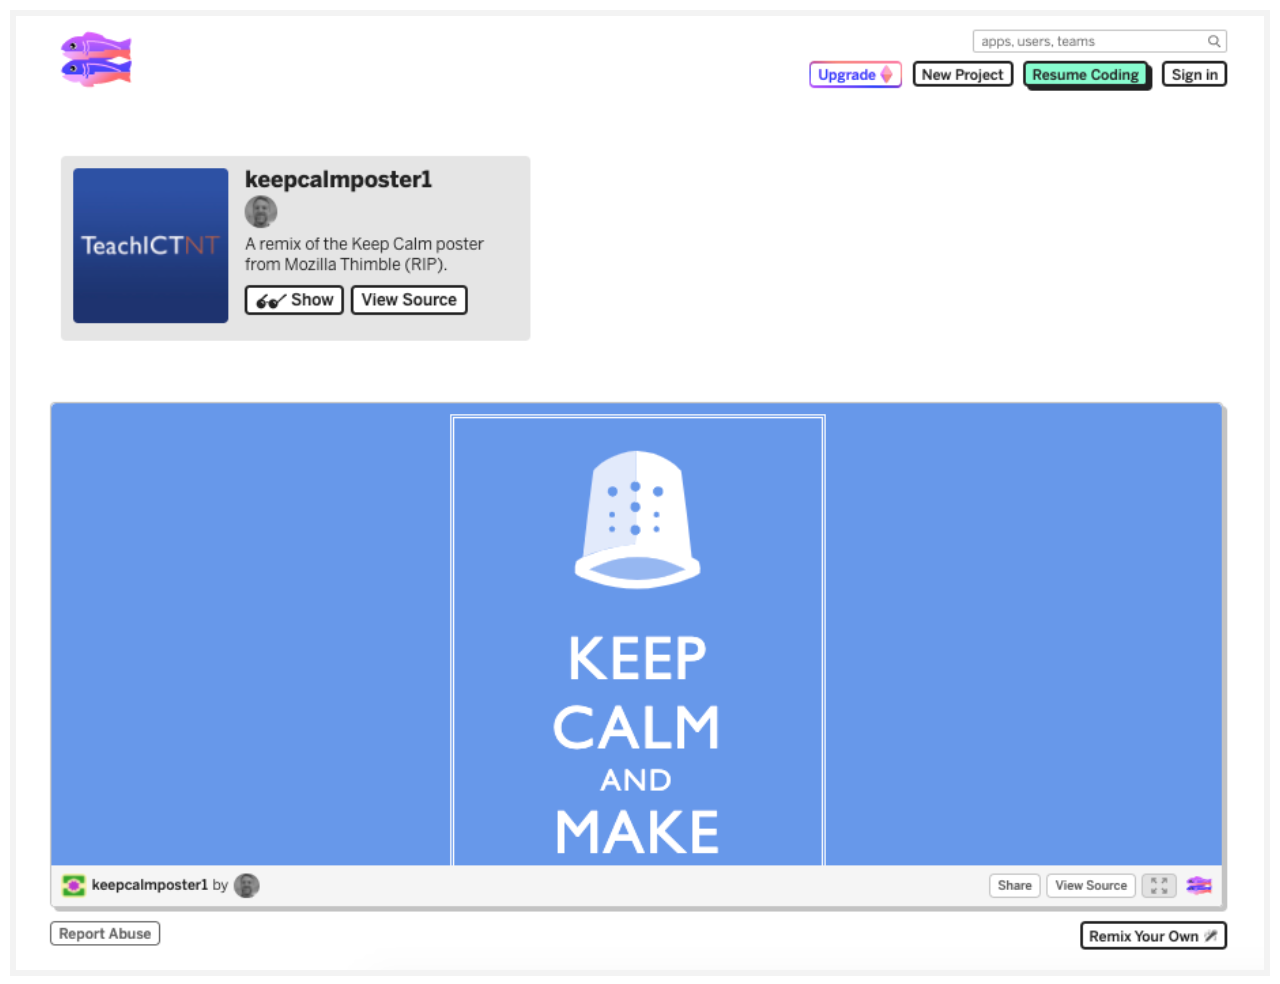The image size is (1280, 984).
Task: Open the author avatar in the embed footer
Action: click(246, 885)
